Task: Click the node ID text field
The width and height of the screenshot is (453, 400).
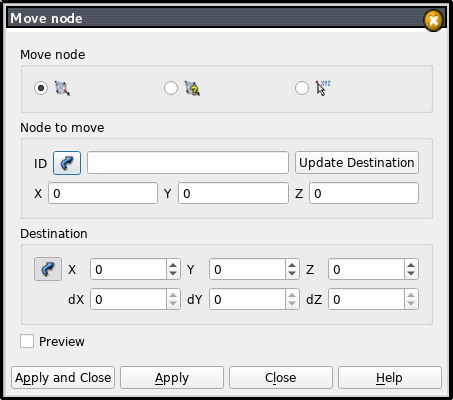Action: pyautogui.click(x=188, y=163)
